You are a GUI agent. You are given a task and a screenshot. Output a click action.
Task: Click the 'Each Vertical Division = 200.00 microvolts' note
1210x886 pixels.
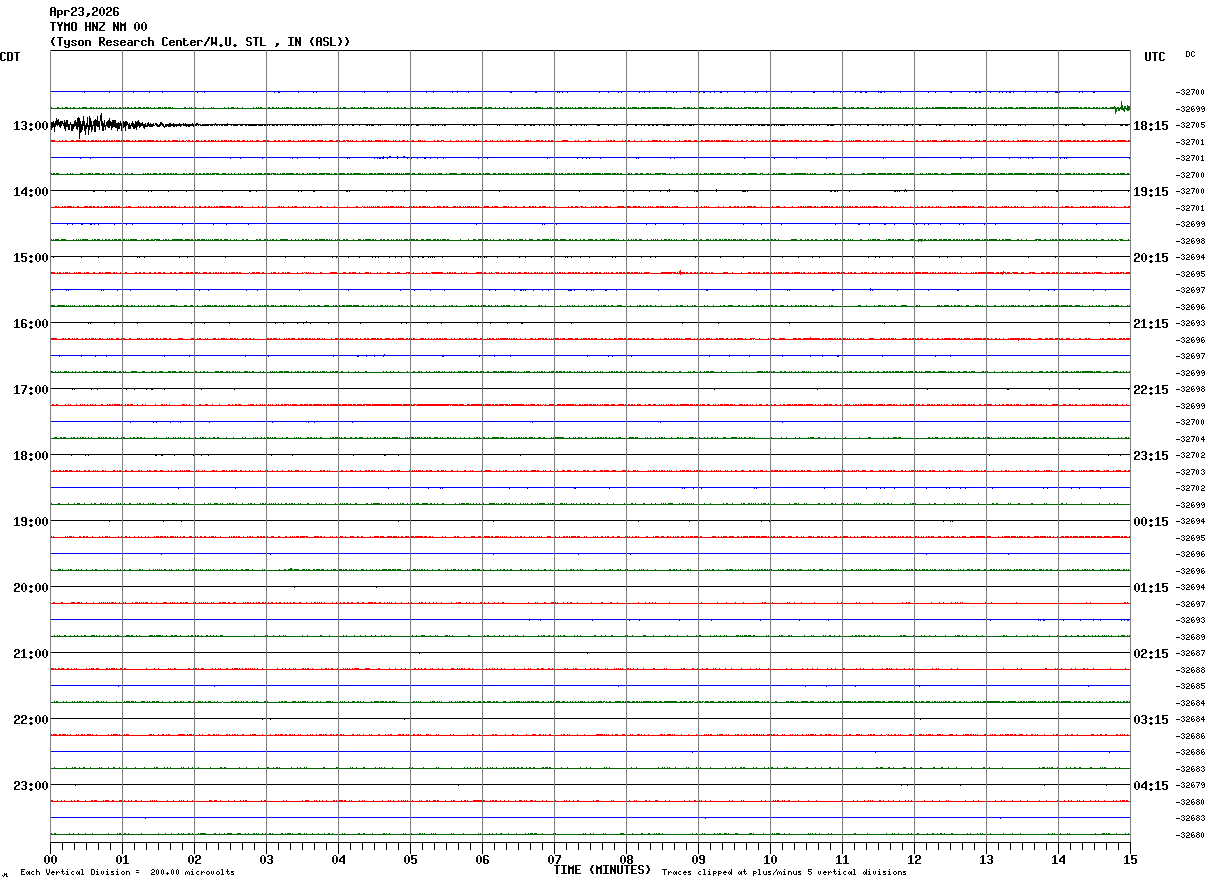(128, 873)
